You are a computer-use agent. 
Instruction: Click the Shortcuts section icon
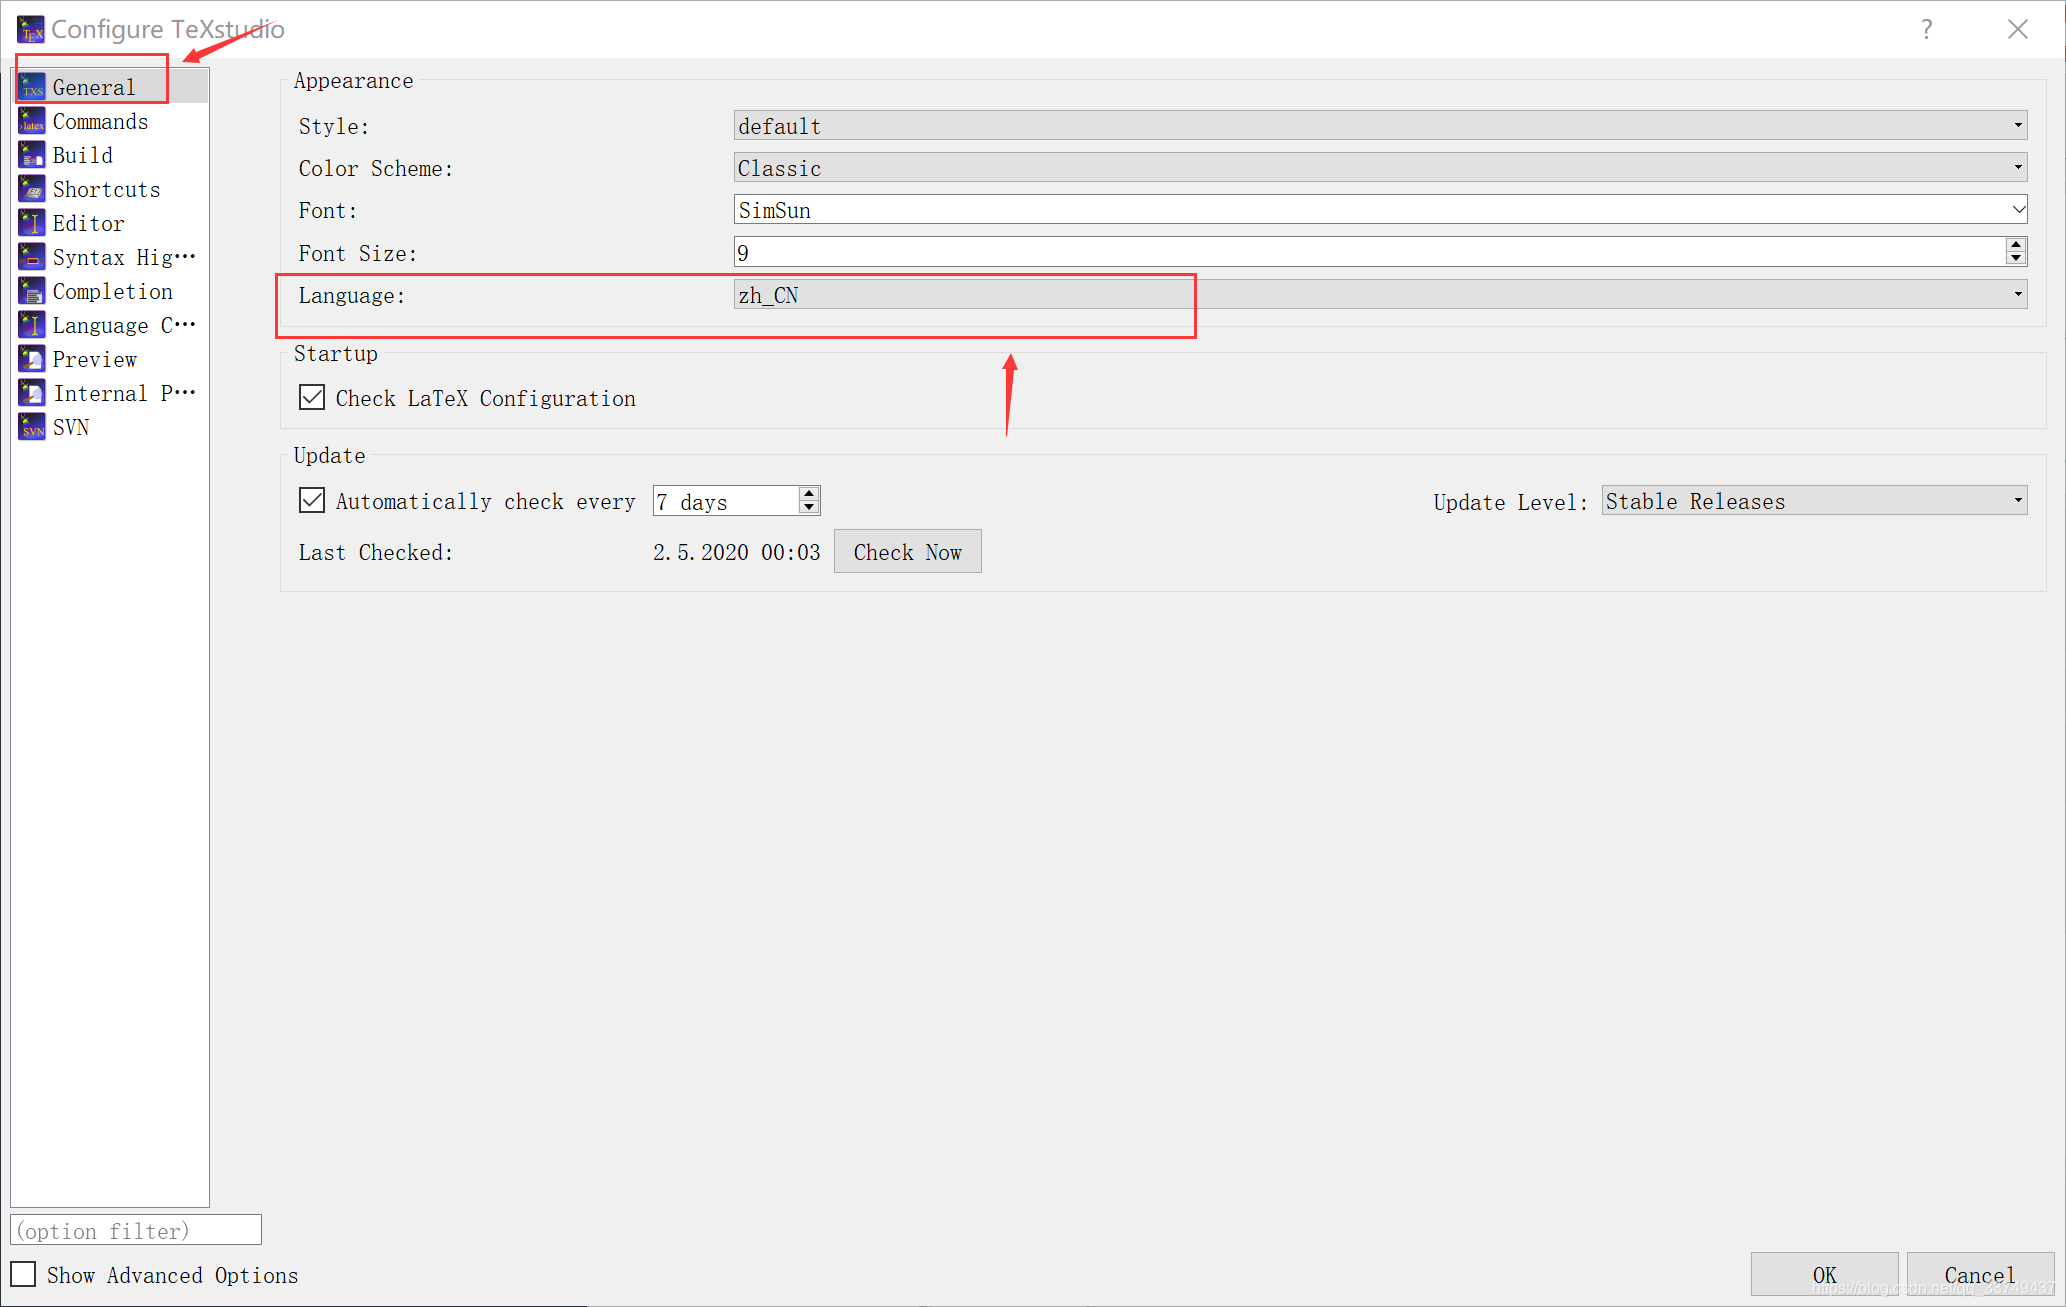tap(32, 190)
